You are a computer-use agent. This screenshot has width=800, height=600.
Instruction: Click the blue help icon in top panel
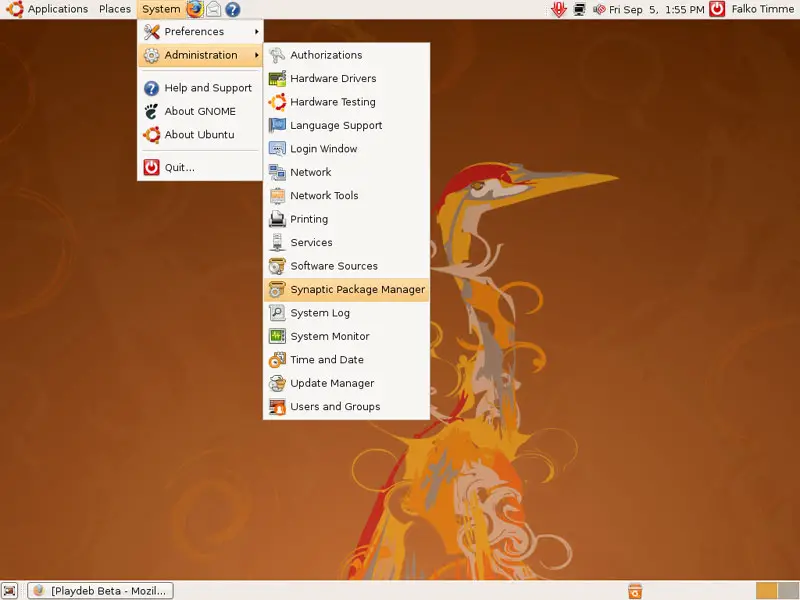[232, 9]
